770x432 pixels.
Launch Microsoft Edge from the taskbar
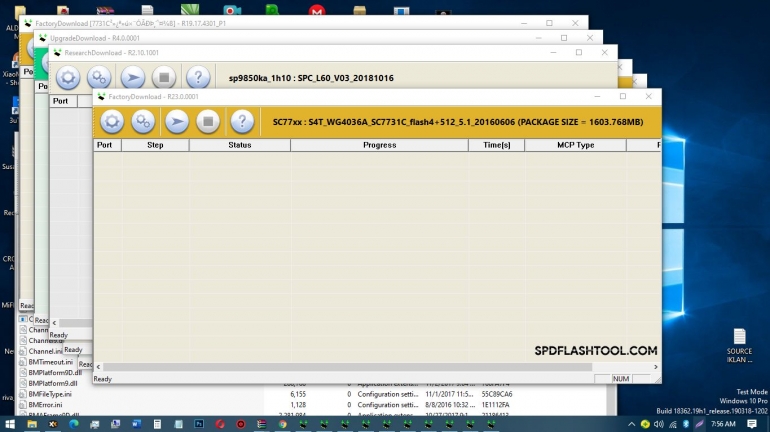coord(74,424)
